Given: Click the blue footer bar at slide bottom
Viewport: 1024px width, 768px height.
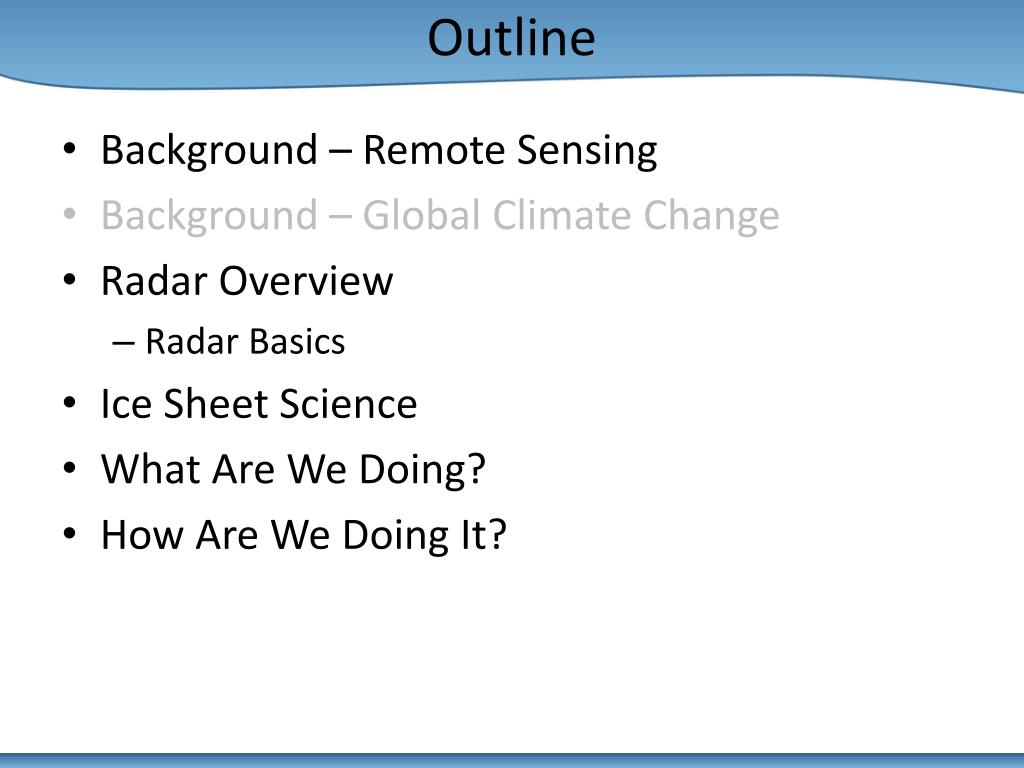Looking at the screenshot, I should click(x=512, y=760).
